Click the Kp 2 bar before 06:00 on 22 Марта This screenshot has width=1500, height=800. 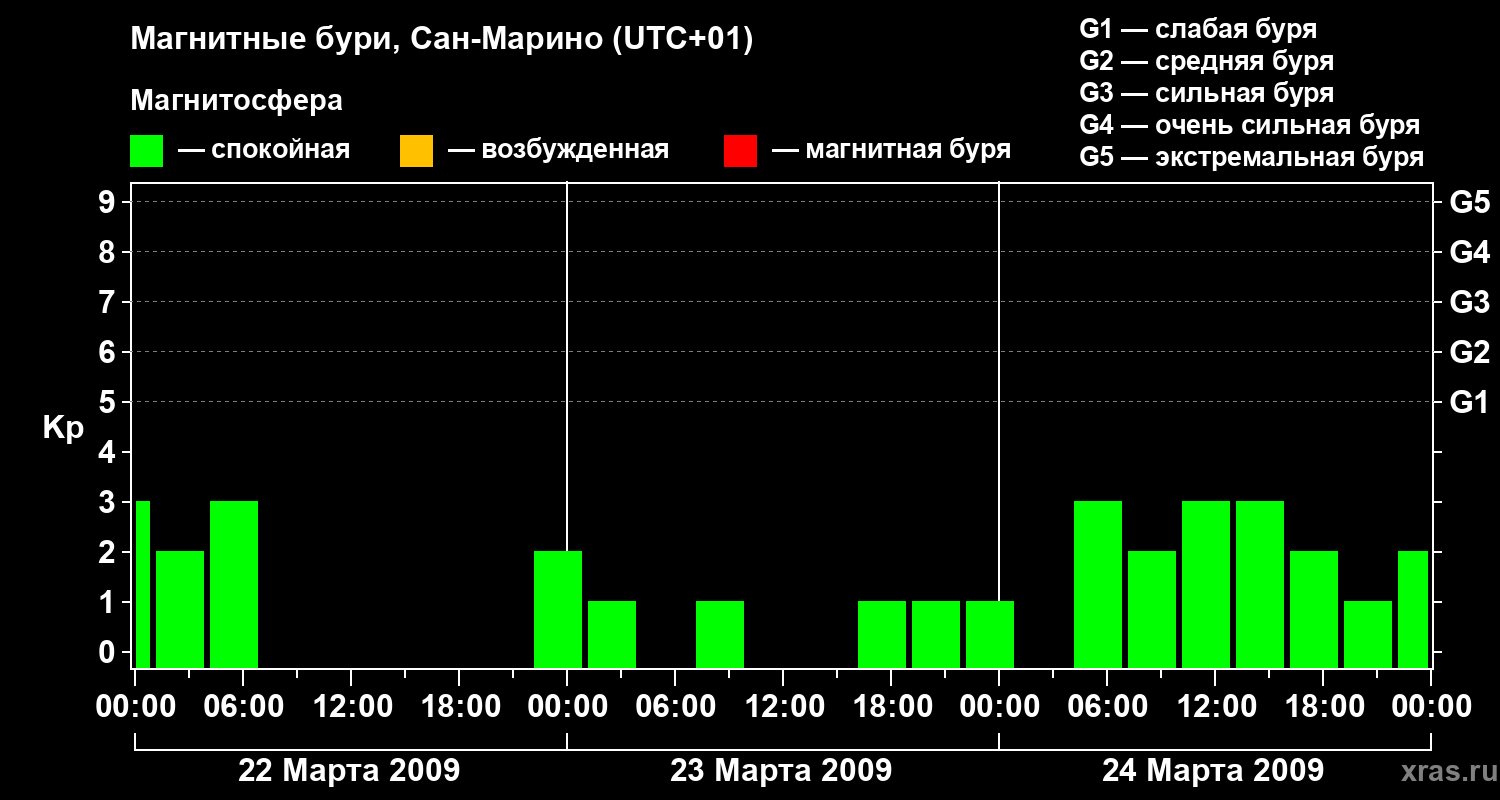[x=180, y=609]
